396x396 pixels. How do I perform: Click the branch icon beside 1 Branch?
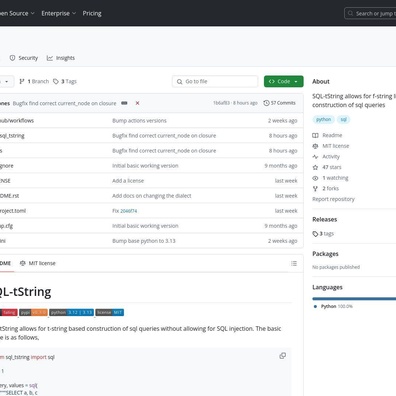[22, 81]
